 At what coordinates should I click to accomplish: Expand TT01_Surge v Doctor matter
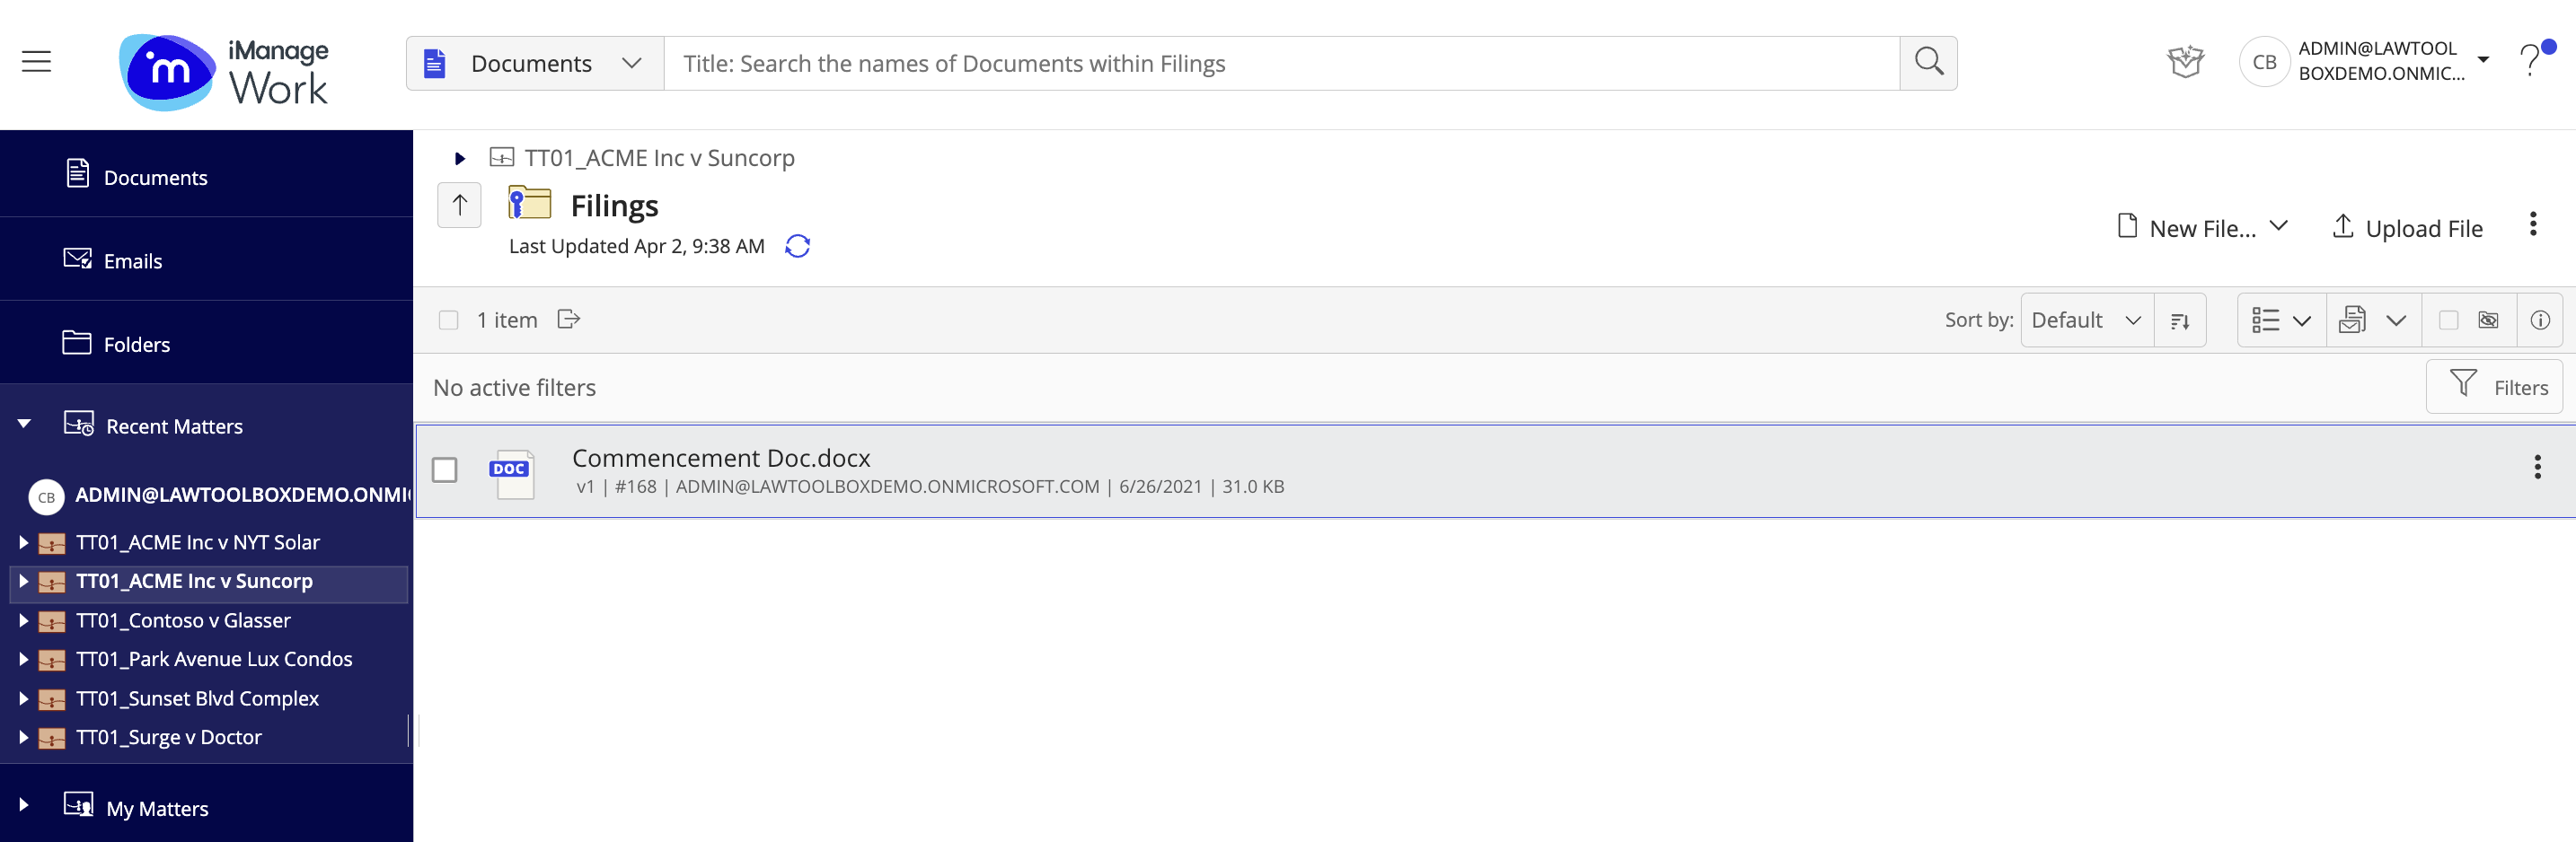(x=23, y=737)
